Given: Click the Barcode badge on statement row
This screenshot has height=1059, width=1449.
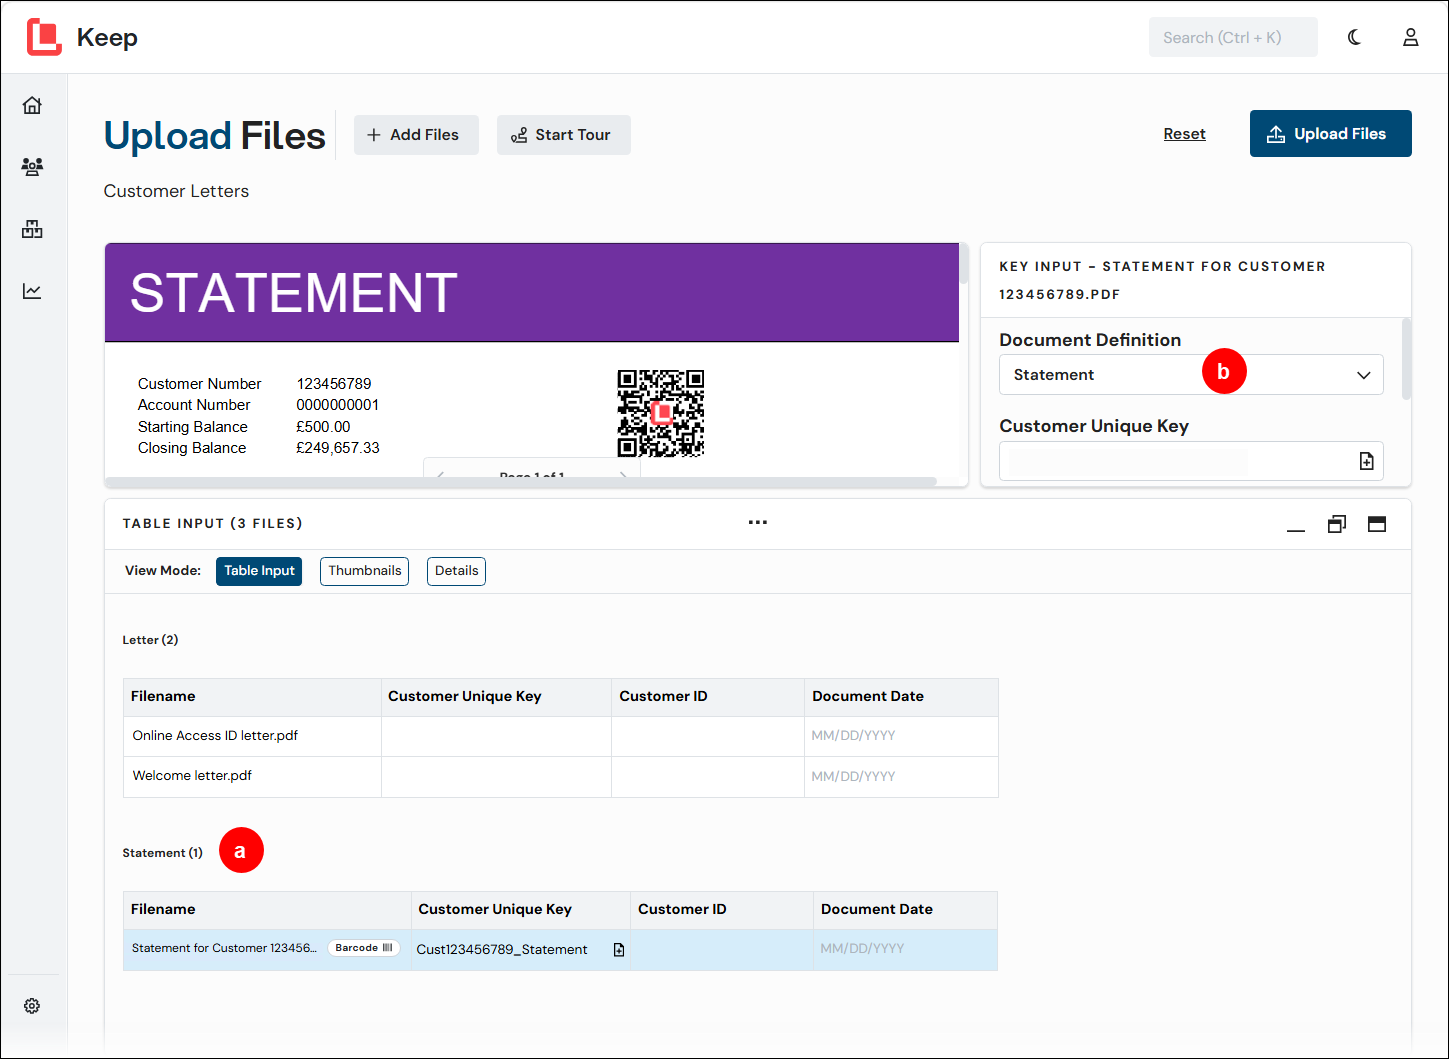Looking at the screenshot, I should click(x=364, y=948).
